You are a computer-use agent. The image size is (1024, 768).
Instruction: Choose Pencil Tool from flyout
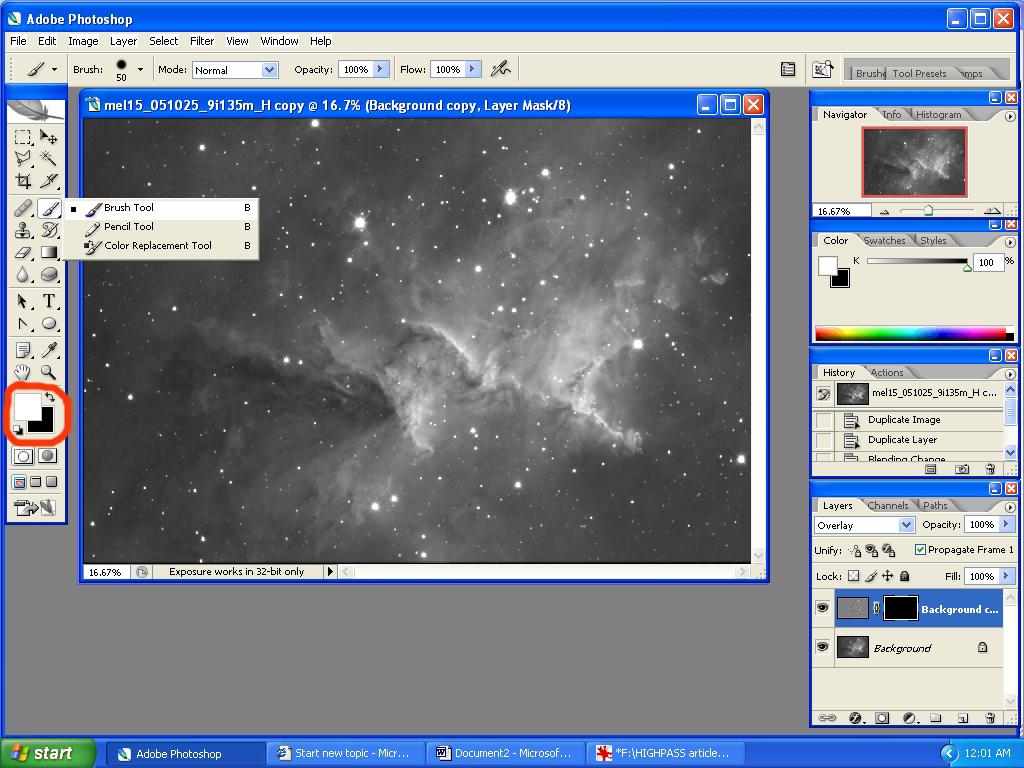[161, 226]
